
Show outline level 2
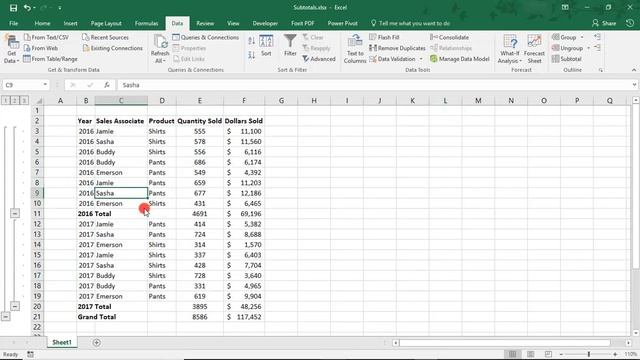pos(15,100)
